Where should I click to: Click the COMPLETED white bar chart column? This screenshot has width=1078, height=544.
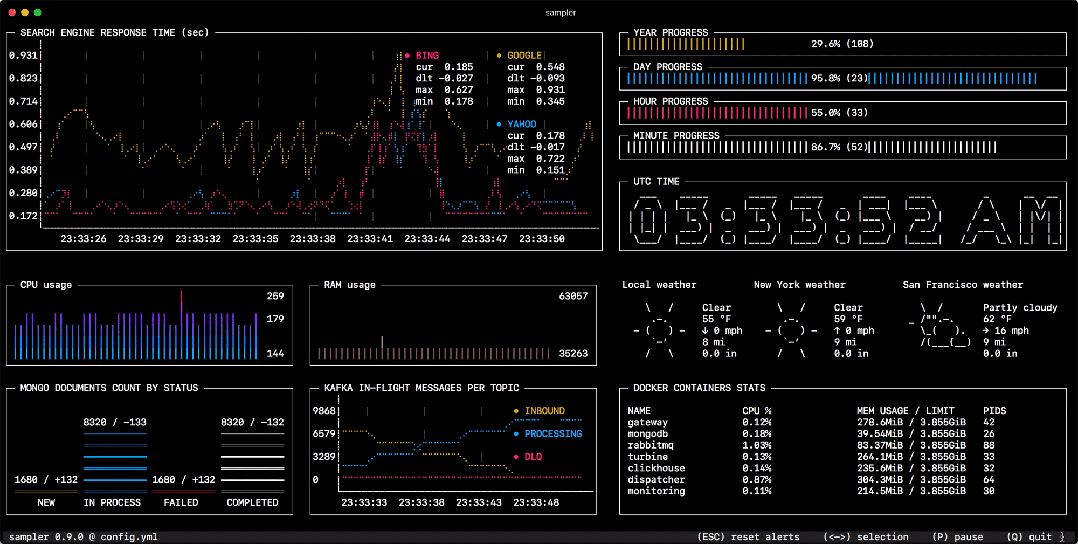[252, 462]
